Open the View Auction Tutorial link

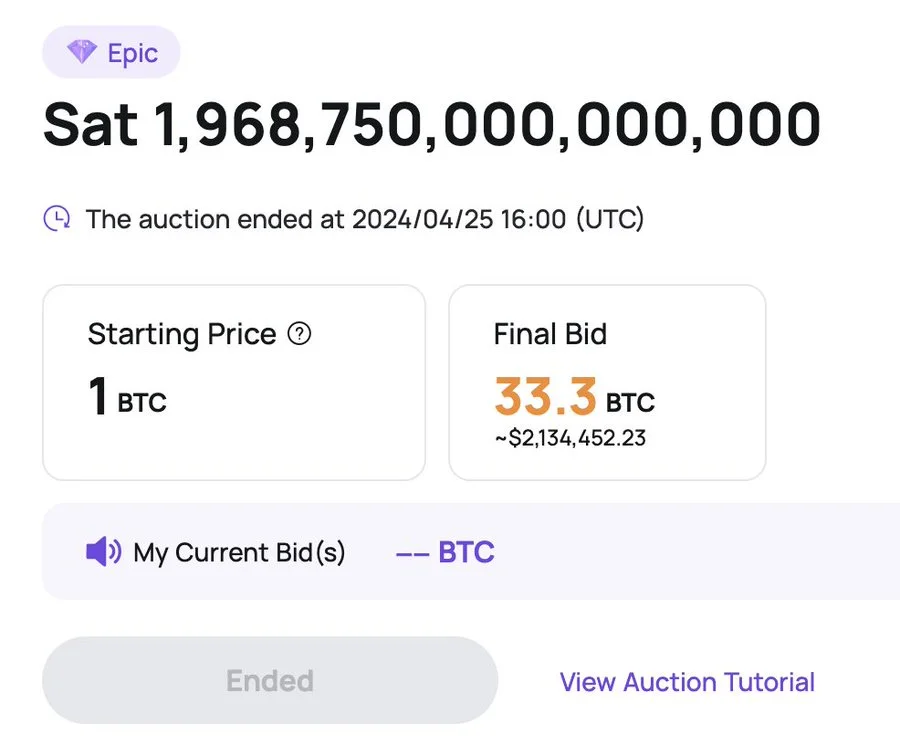coord(687,682)
